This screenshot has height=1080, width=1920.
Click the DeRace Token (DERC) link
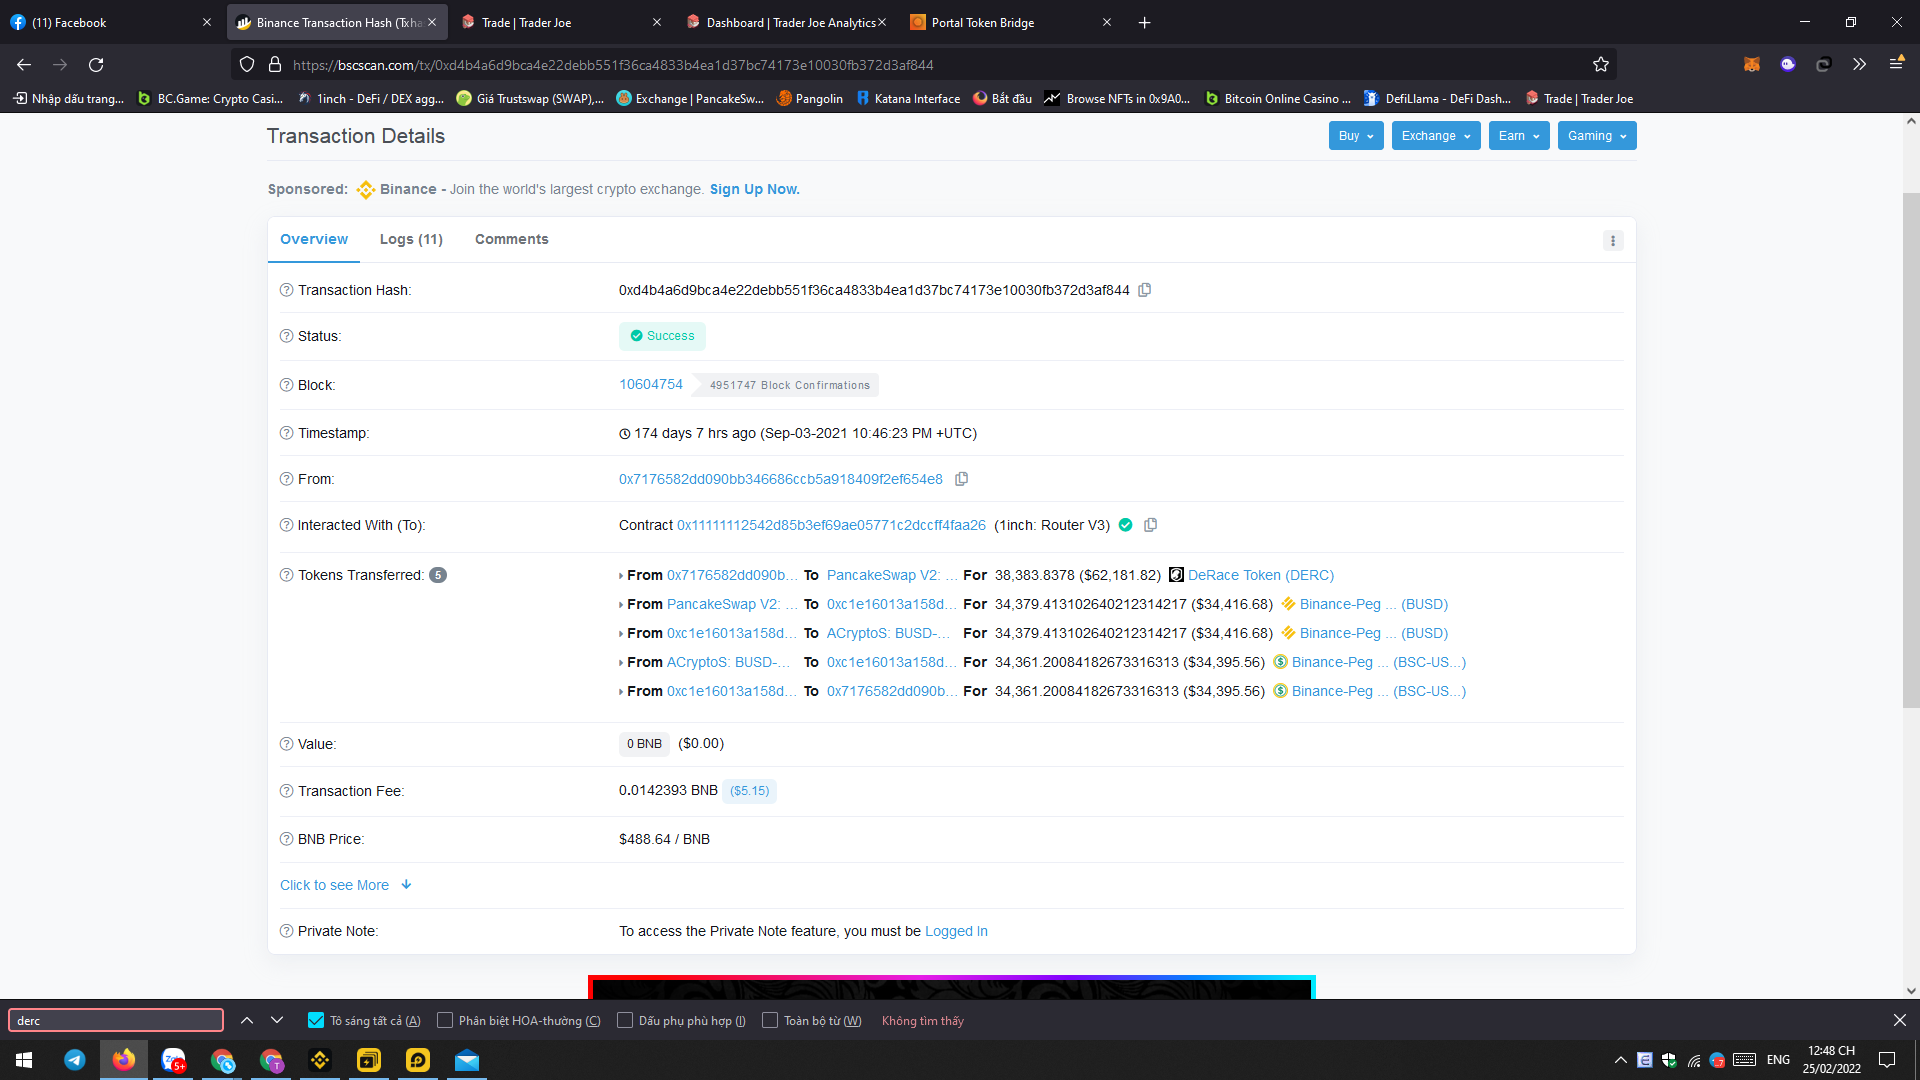[1260, 575]
